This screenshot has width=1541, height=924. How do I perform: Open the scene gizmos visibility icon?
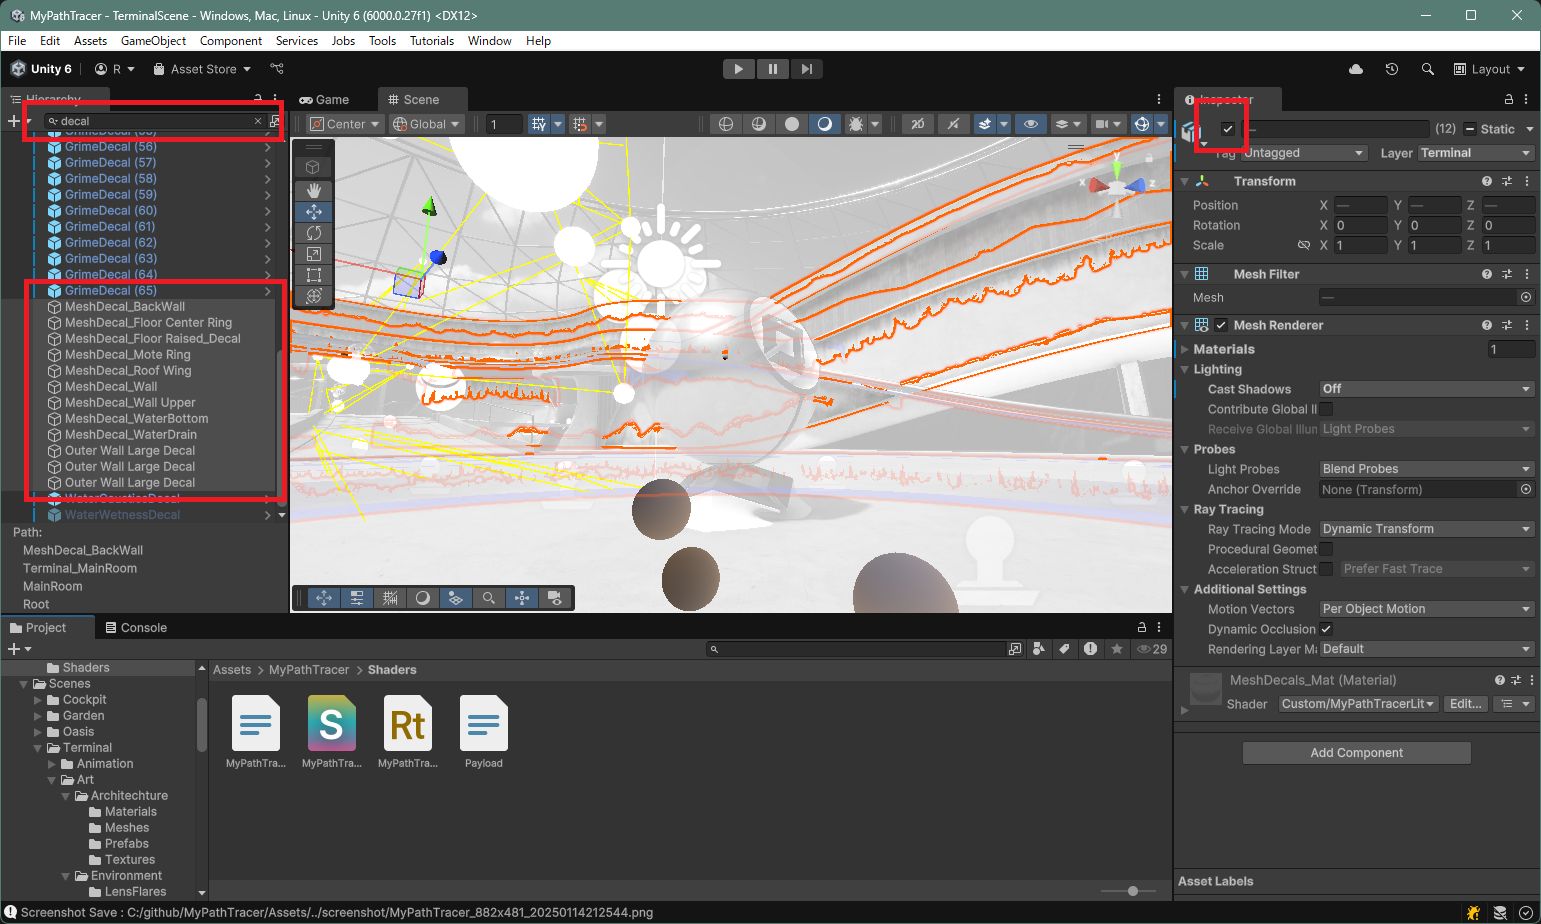1141,124
